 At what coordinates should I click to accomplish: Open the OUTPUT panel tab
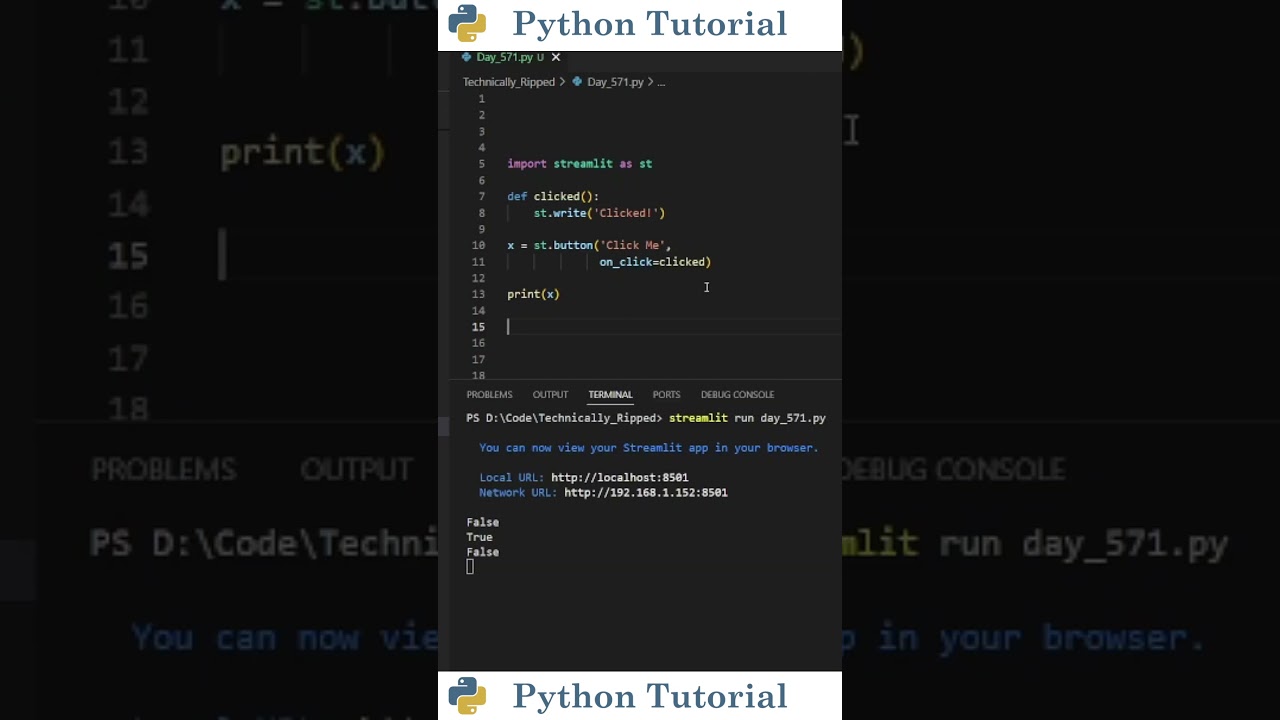[550, 394]
